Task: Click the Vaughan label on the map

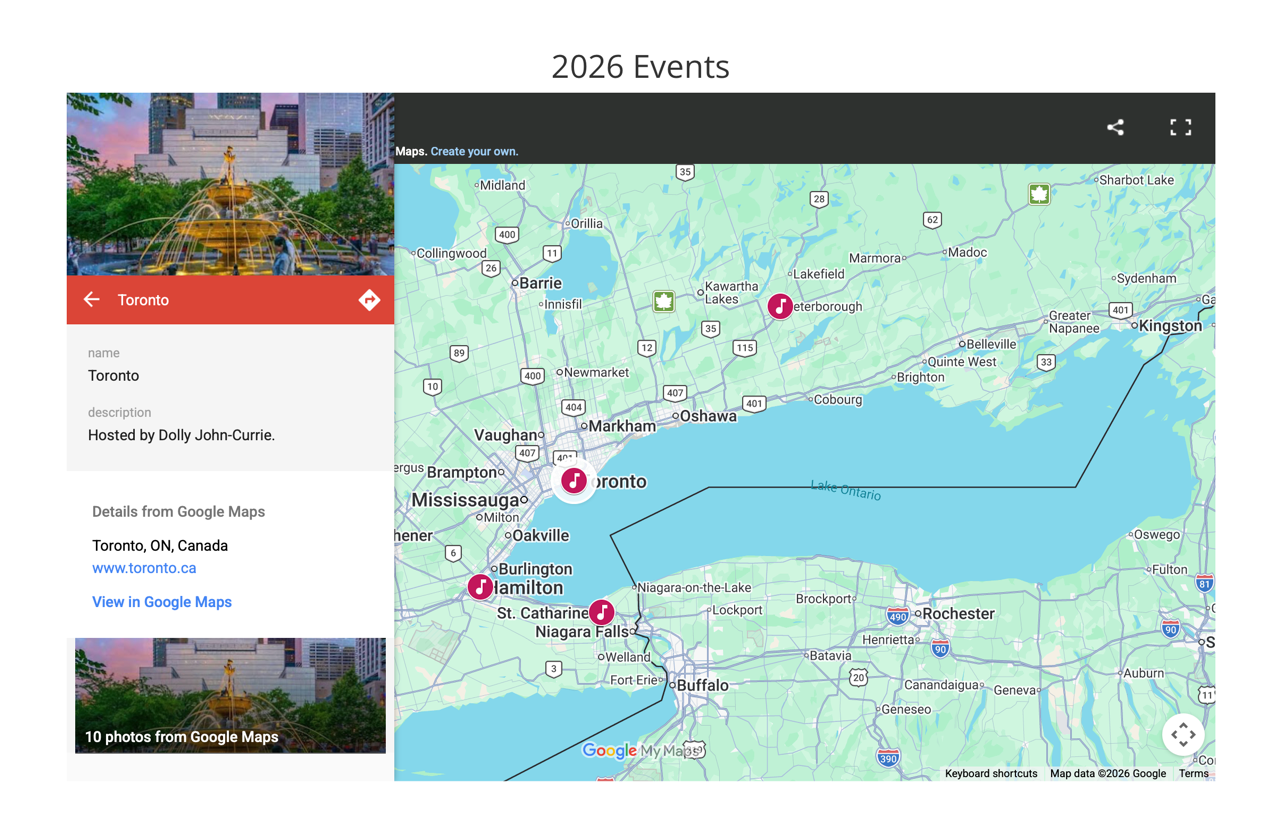Action: coord(506,435)
